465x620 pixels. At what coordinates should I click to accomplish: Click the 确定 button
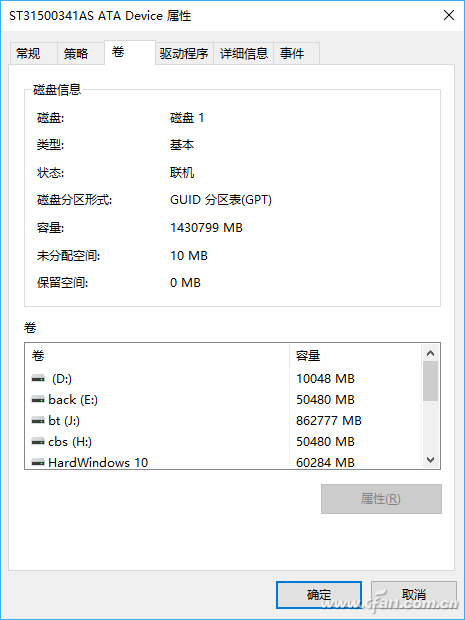[319, 595]
